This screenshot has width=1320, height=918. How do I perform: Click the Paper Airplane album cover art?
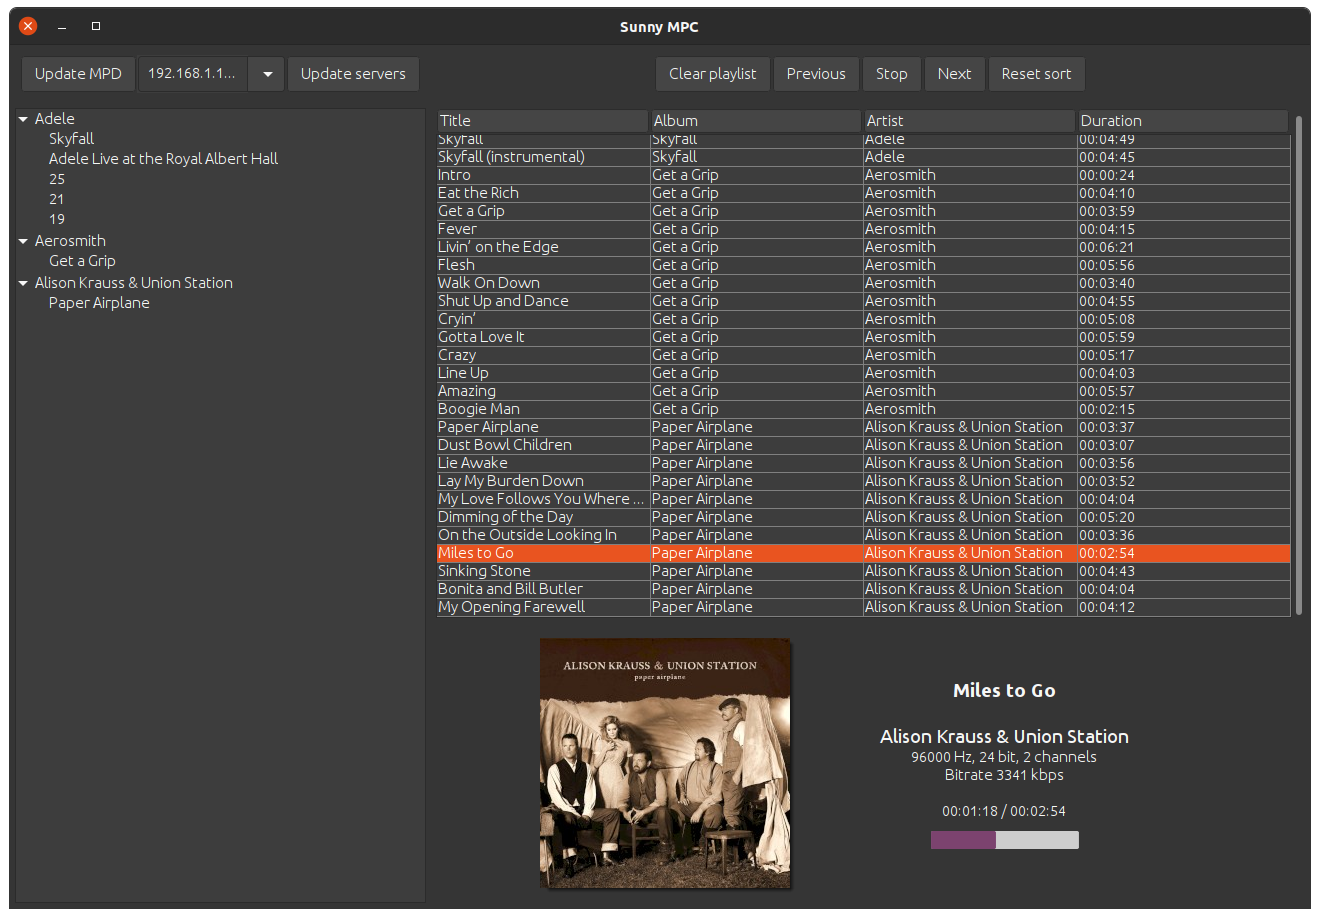(665, 763)
